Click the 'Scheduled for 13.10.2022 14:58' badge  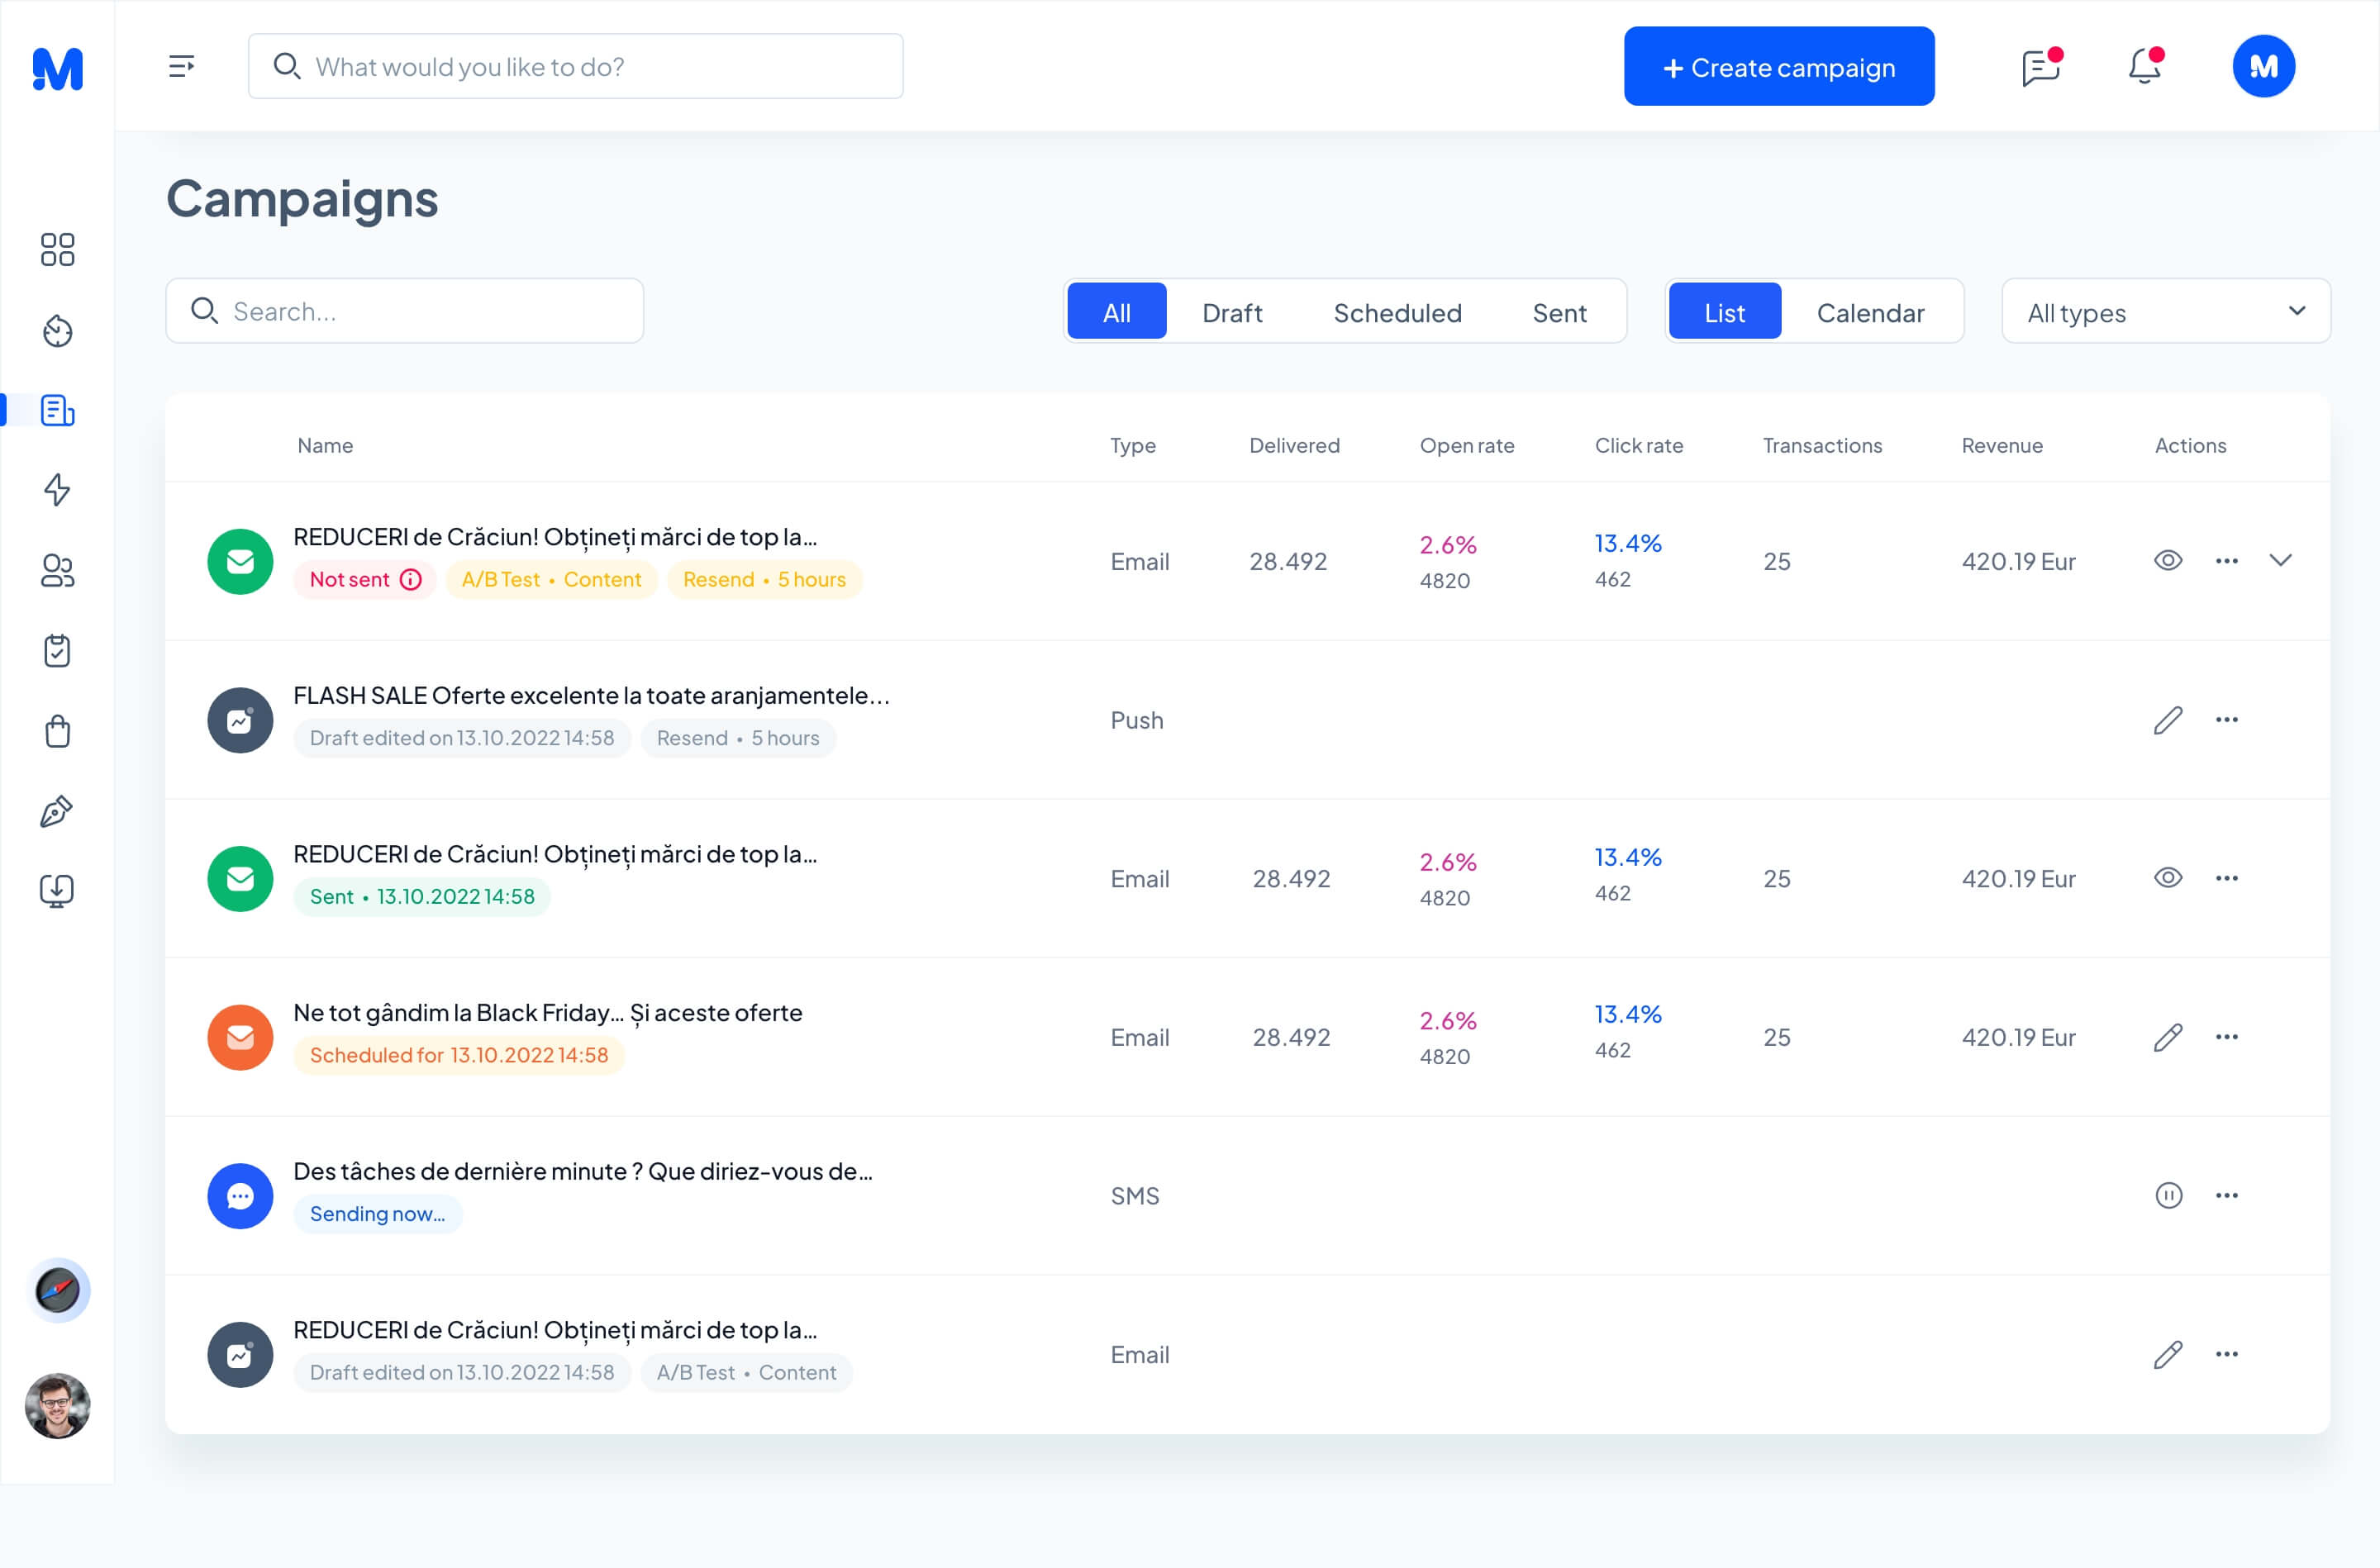tap(459, 1055)
